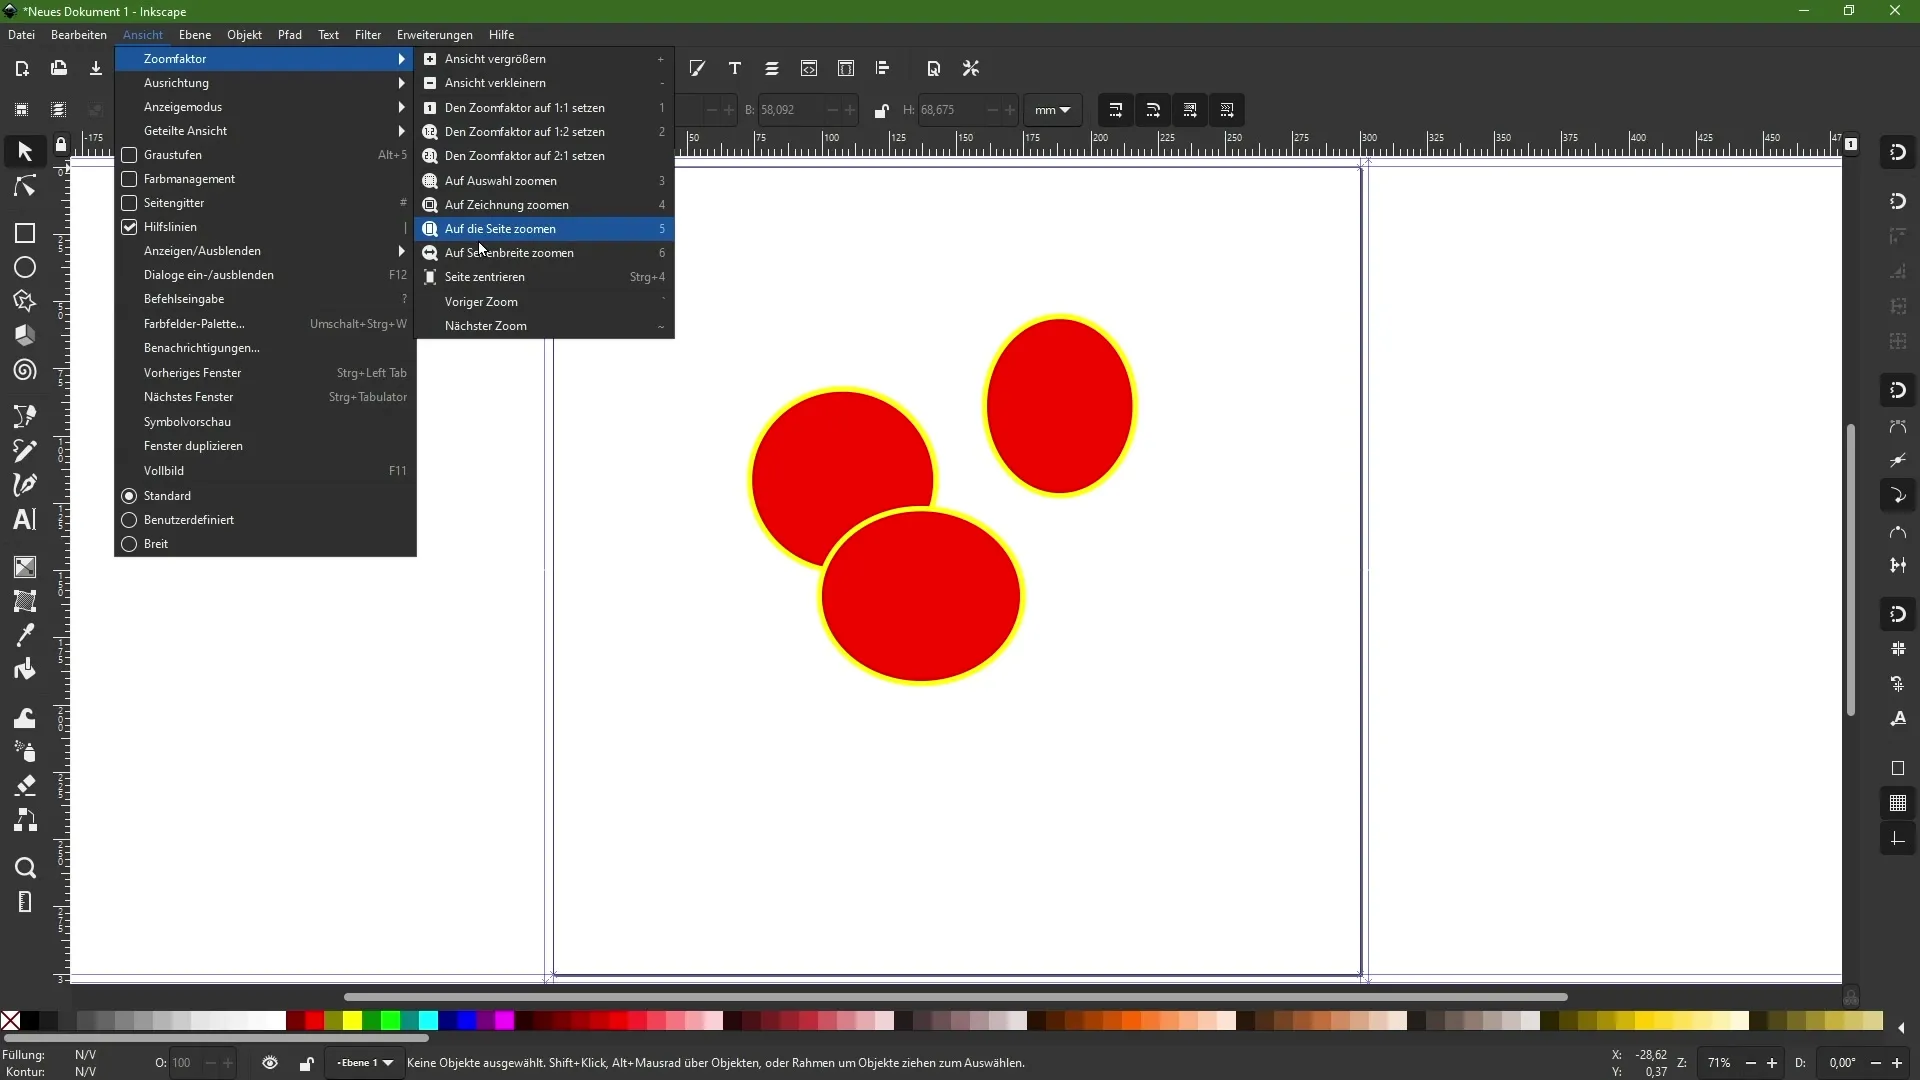
Task: Toggle layer visibility eye in status bar
Action: click(270, 1063)
